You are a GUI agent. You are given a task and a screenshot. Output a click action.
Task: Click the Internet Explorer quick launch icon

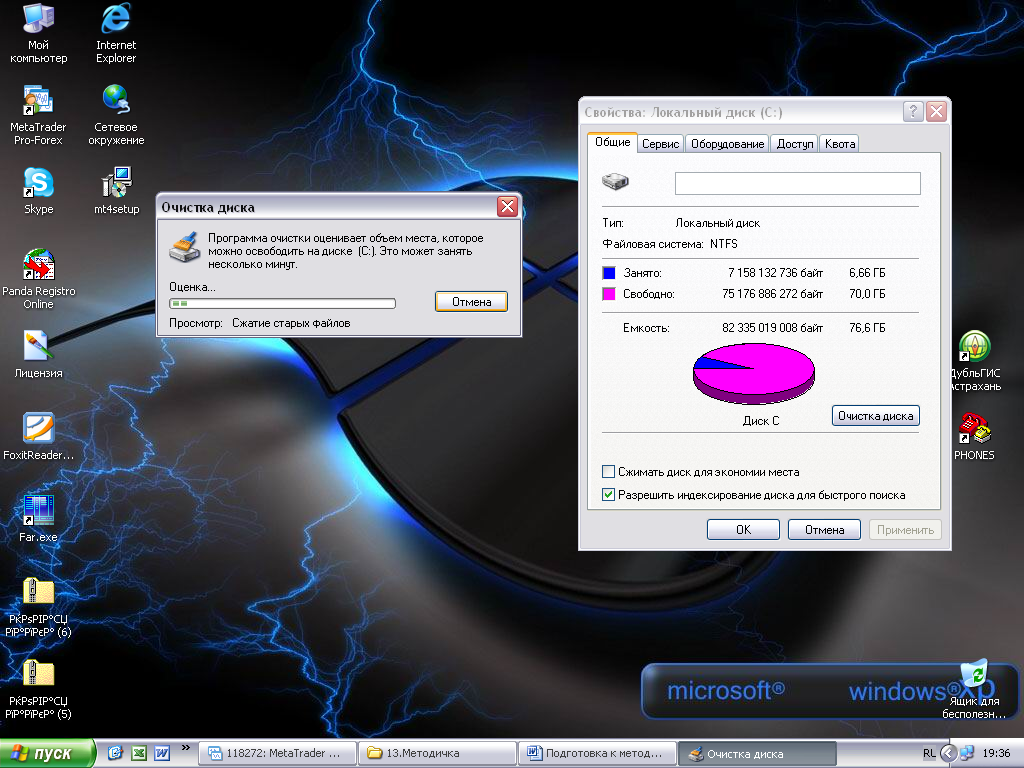115,753
